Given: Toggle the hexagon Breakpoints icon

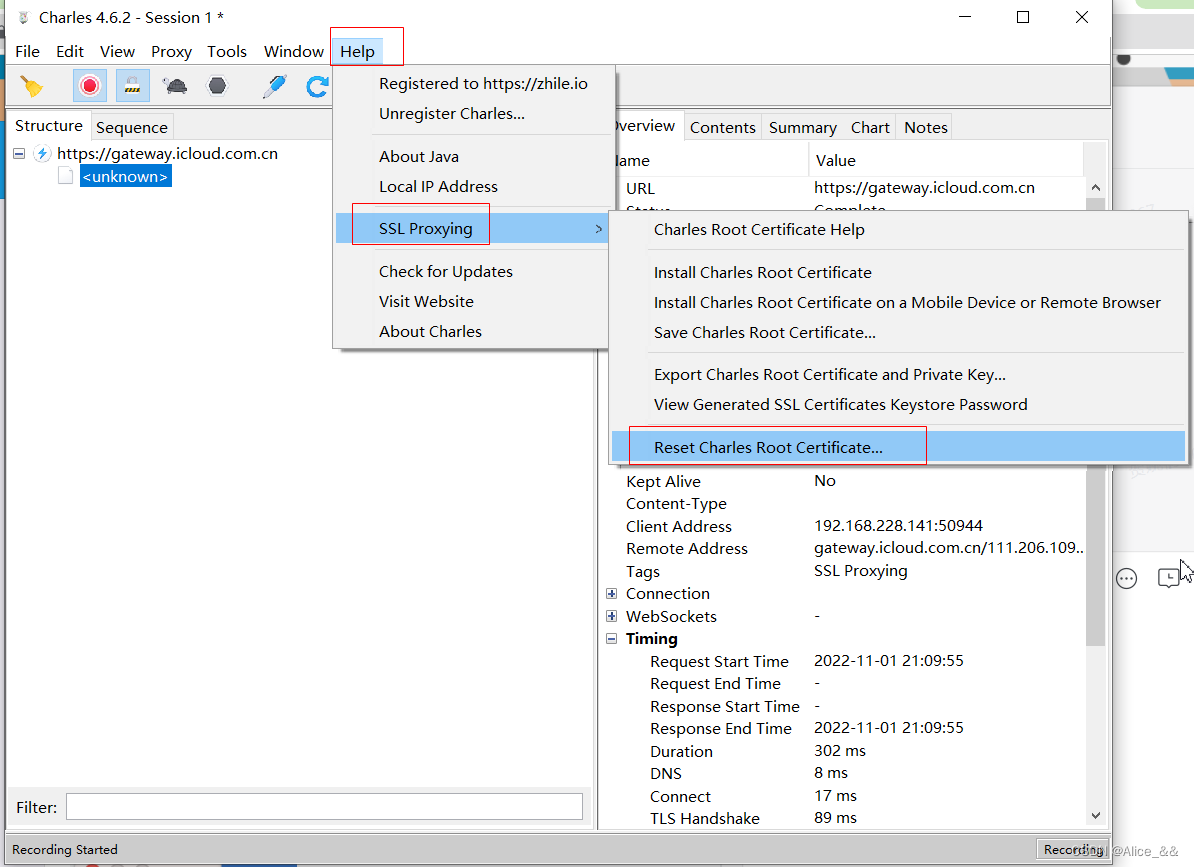Looking at the screenshot, I should [x=218, y=86].
